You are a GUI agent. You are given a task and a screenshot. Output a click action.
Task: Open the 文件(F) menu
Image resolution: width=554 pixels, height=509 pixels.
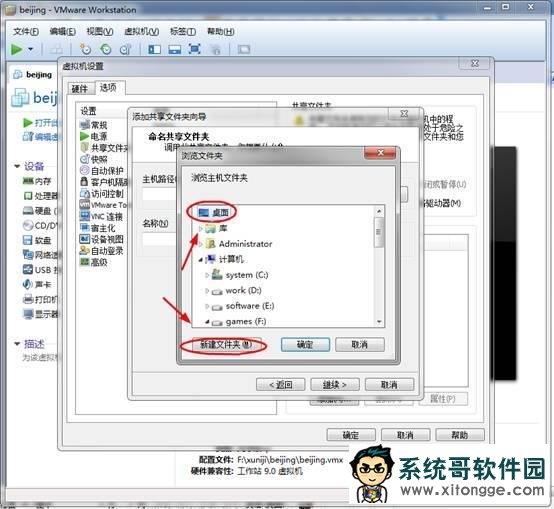coord(26,31)
